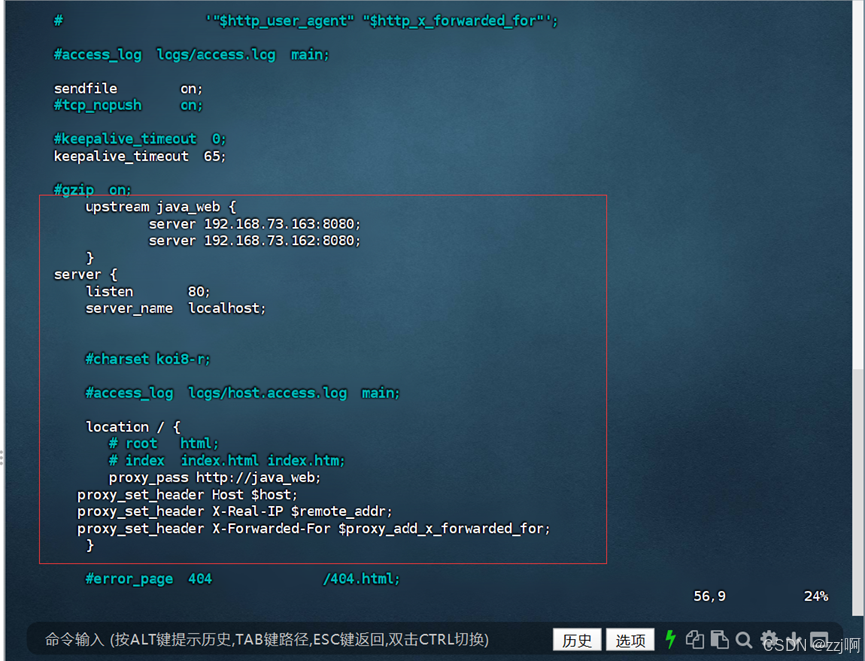Click the #gzip on comment line
Screen dimensions: 865x661
(94, 189)
